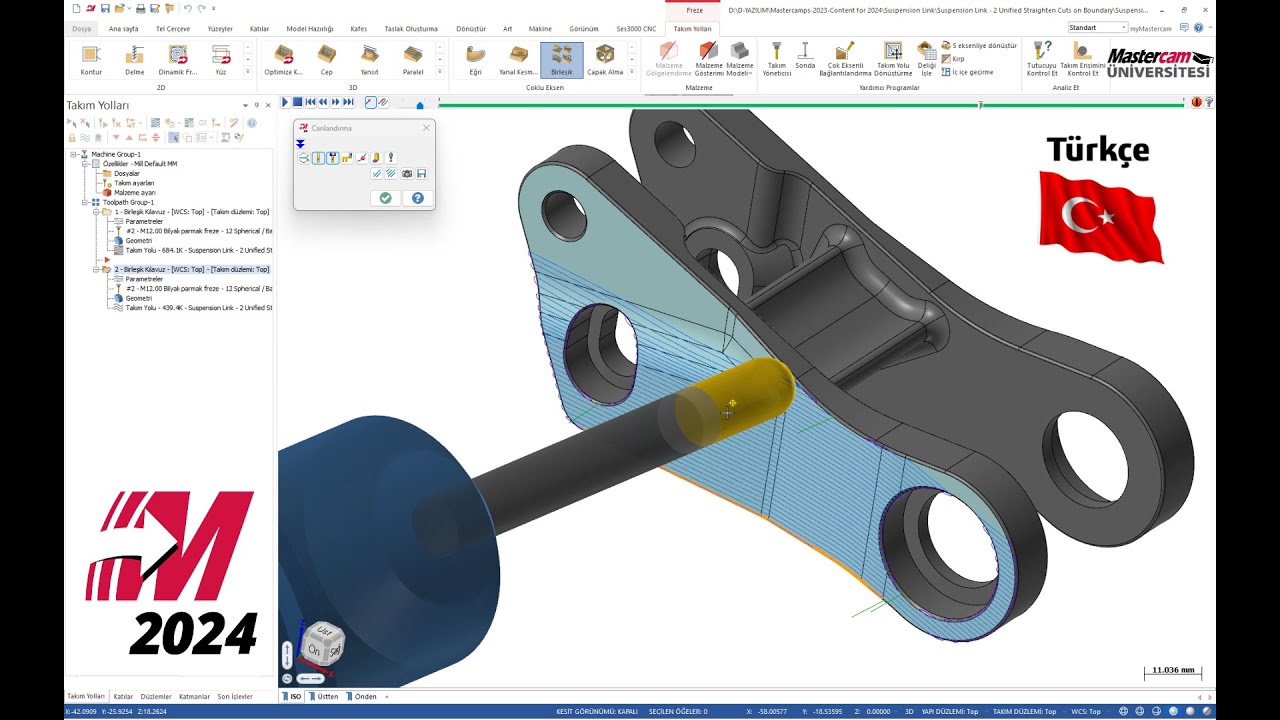
Task: Choose the Delme drilling toolpath
Action: tap(135, 60)
